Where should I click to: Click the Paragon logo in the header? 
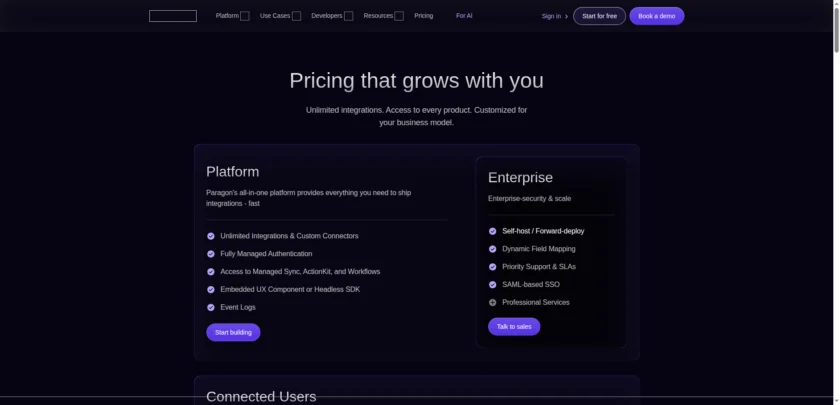tap(173, 16)
